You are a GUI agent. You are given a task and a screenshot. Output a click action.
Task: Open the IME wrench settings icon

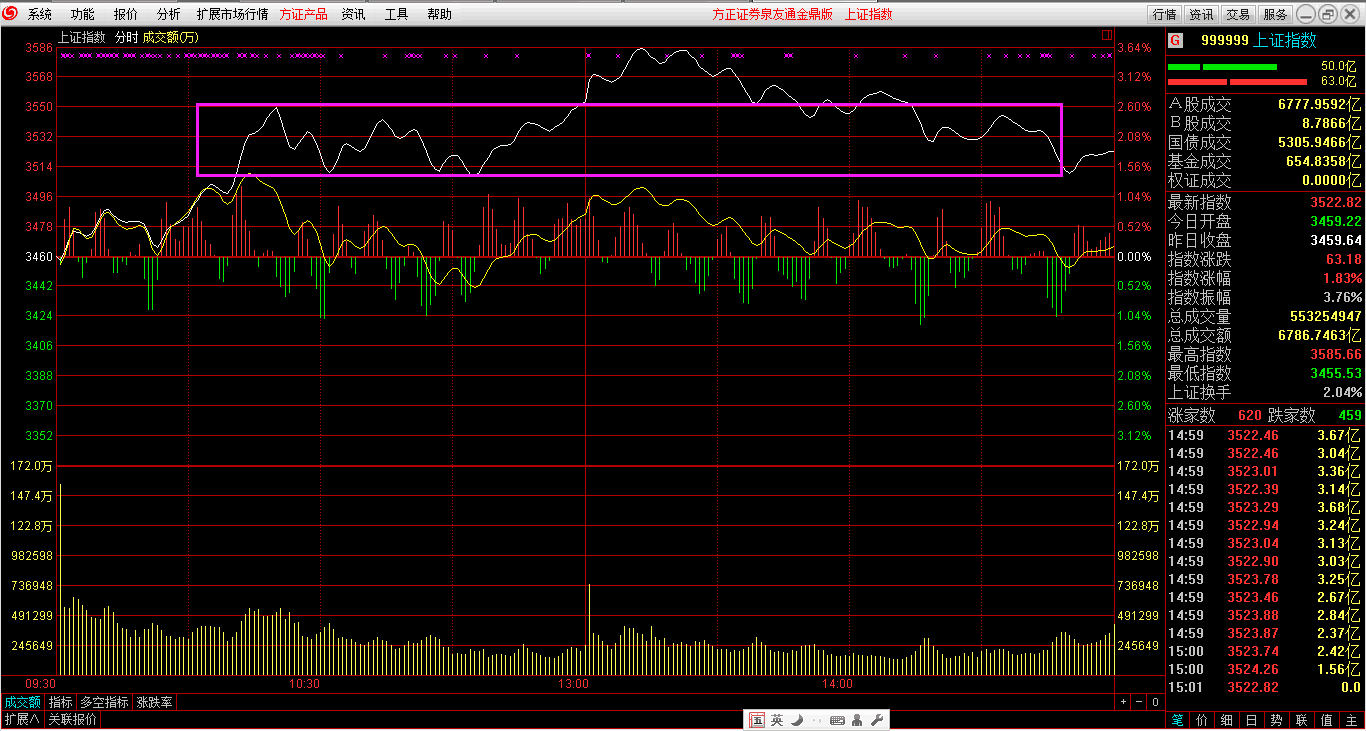point(877,720)
